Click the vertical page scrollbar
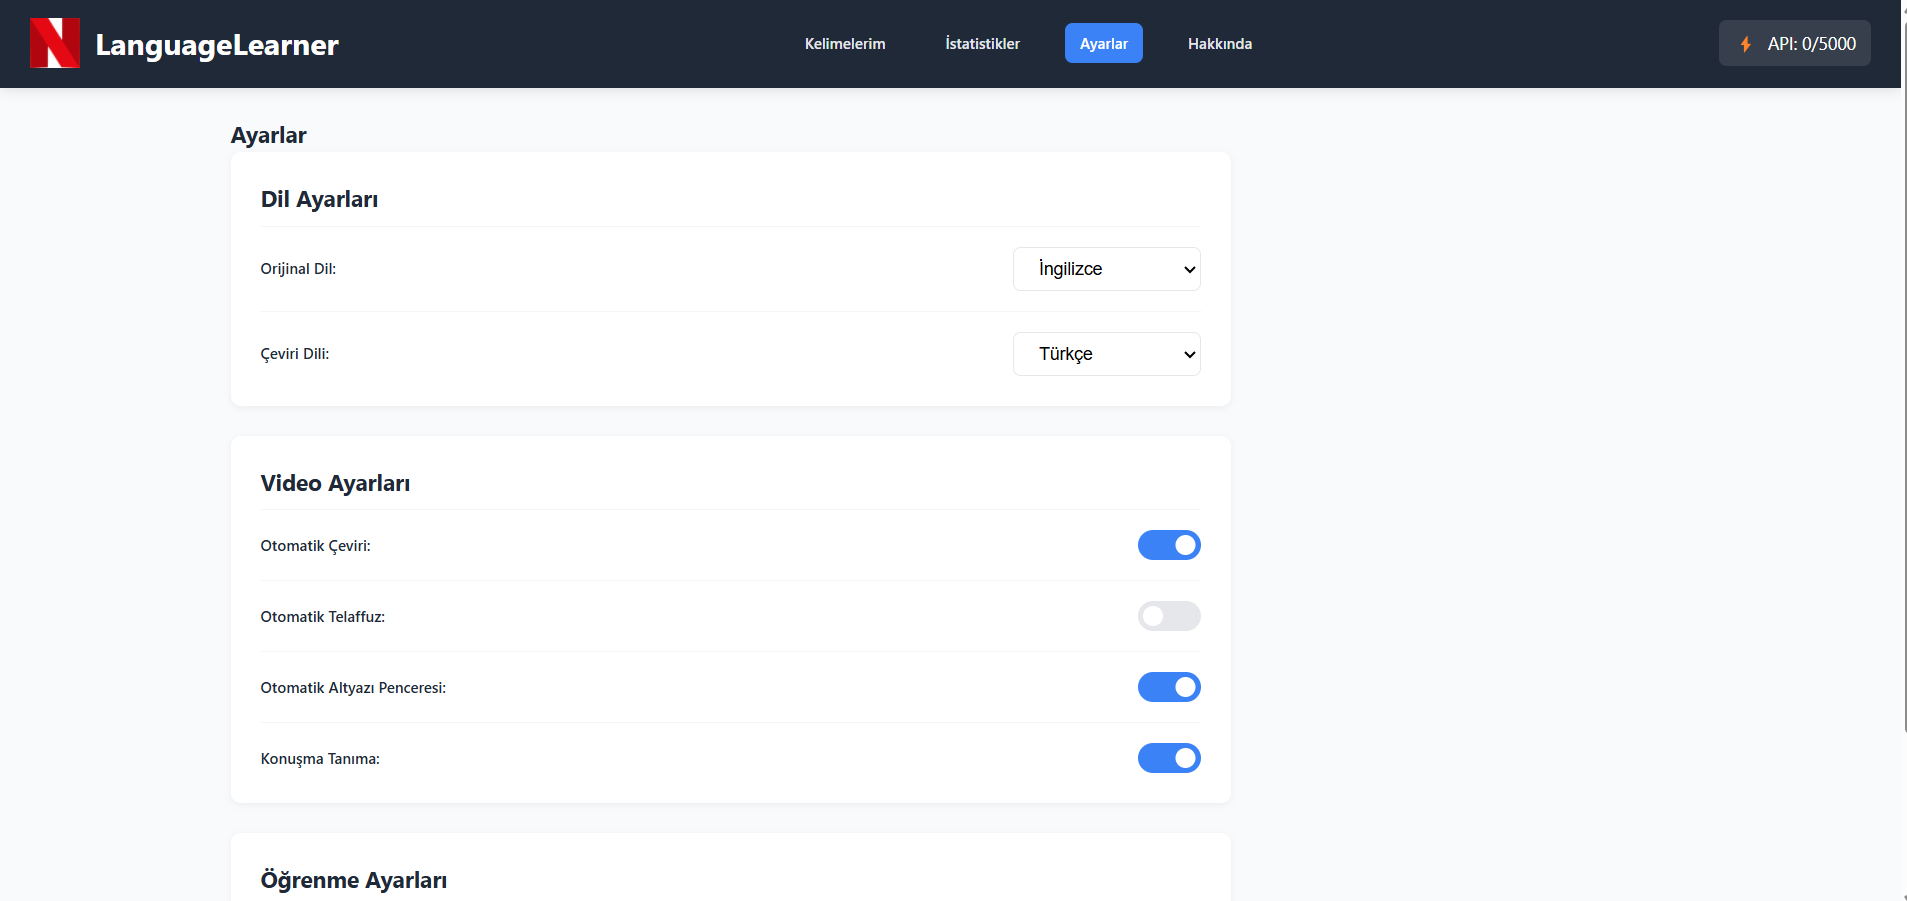Viewport: 1907px width, 901px height. (1903, 400)
